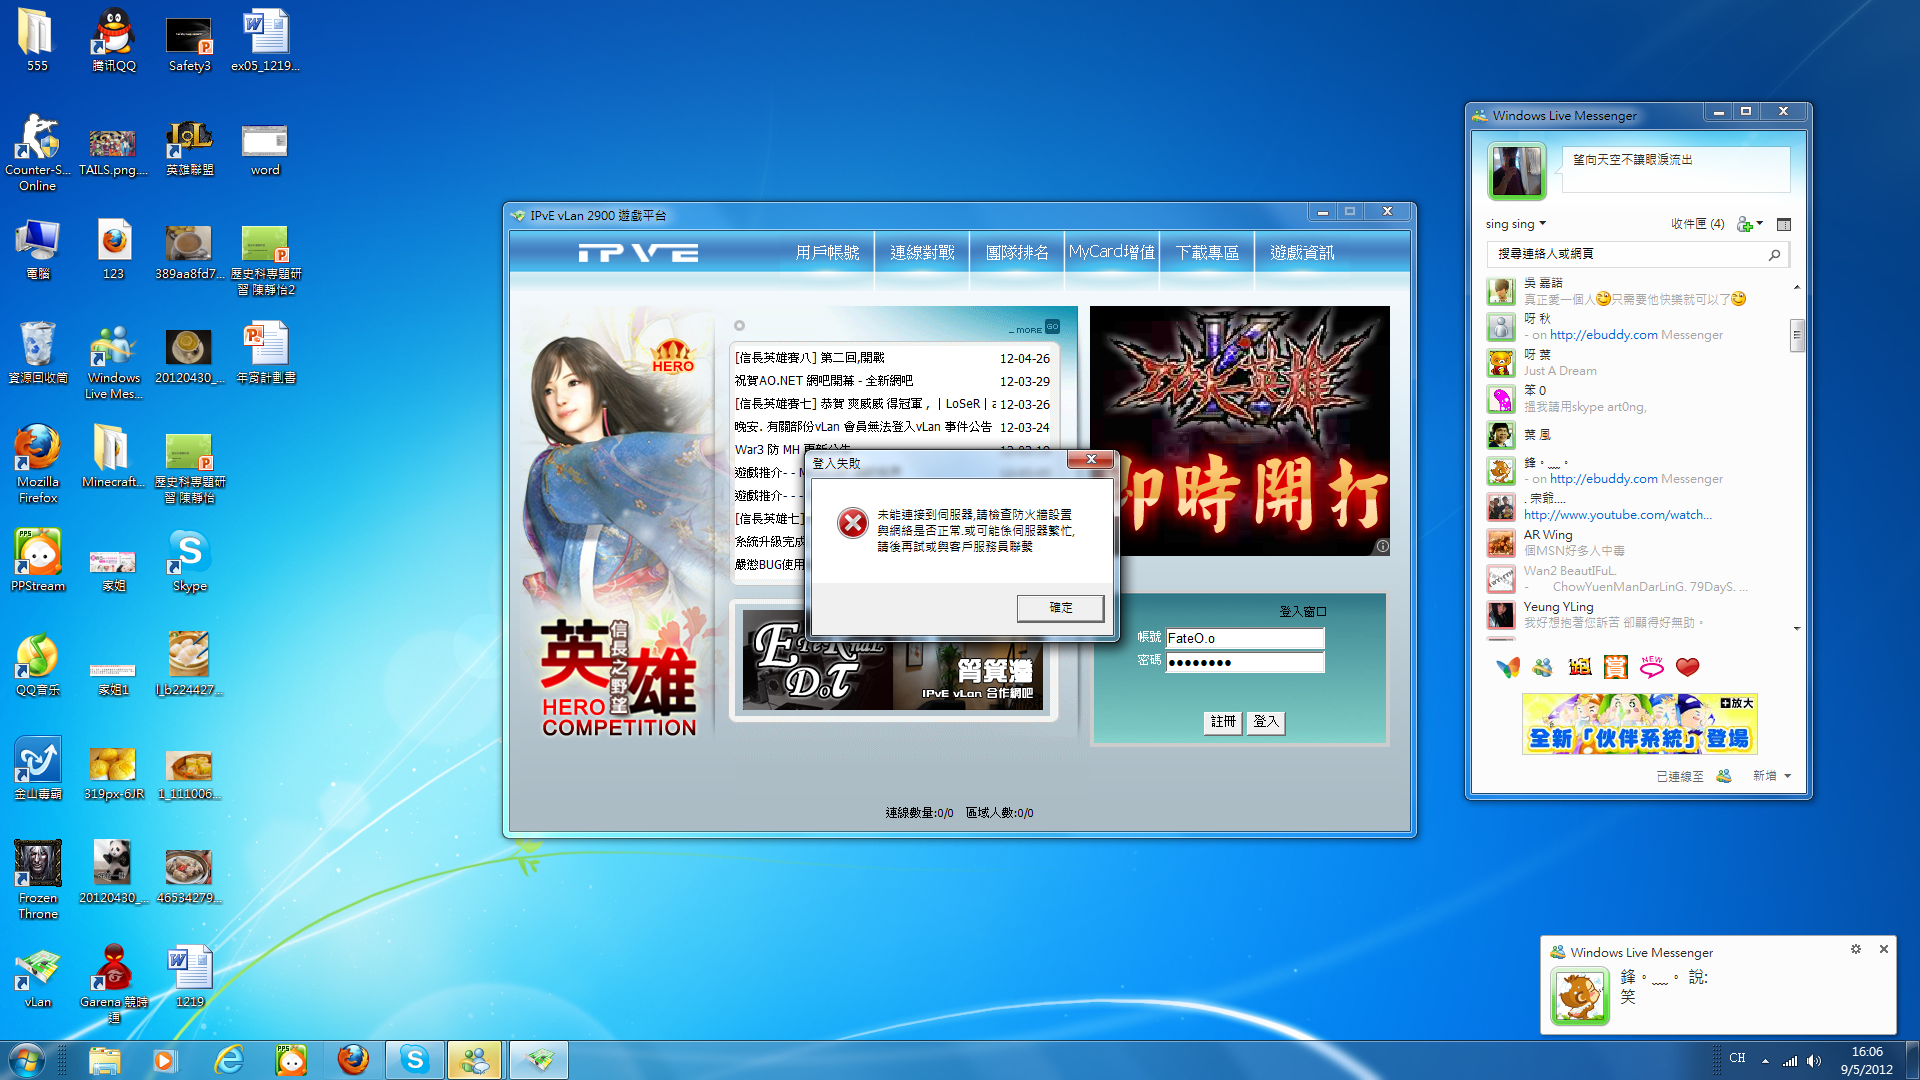Click the 確定 button in error dialog
Image resolution: width=1920 pixels, height=1080 pixels.
tap(1060, 608)
